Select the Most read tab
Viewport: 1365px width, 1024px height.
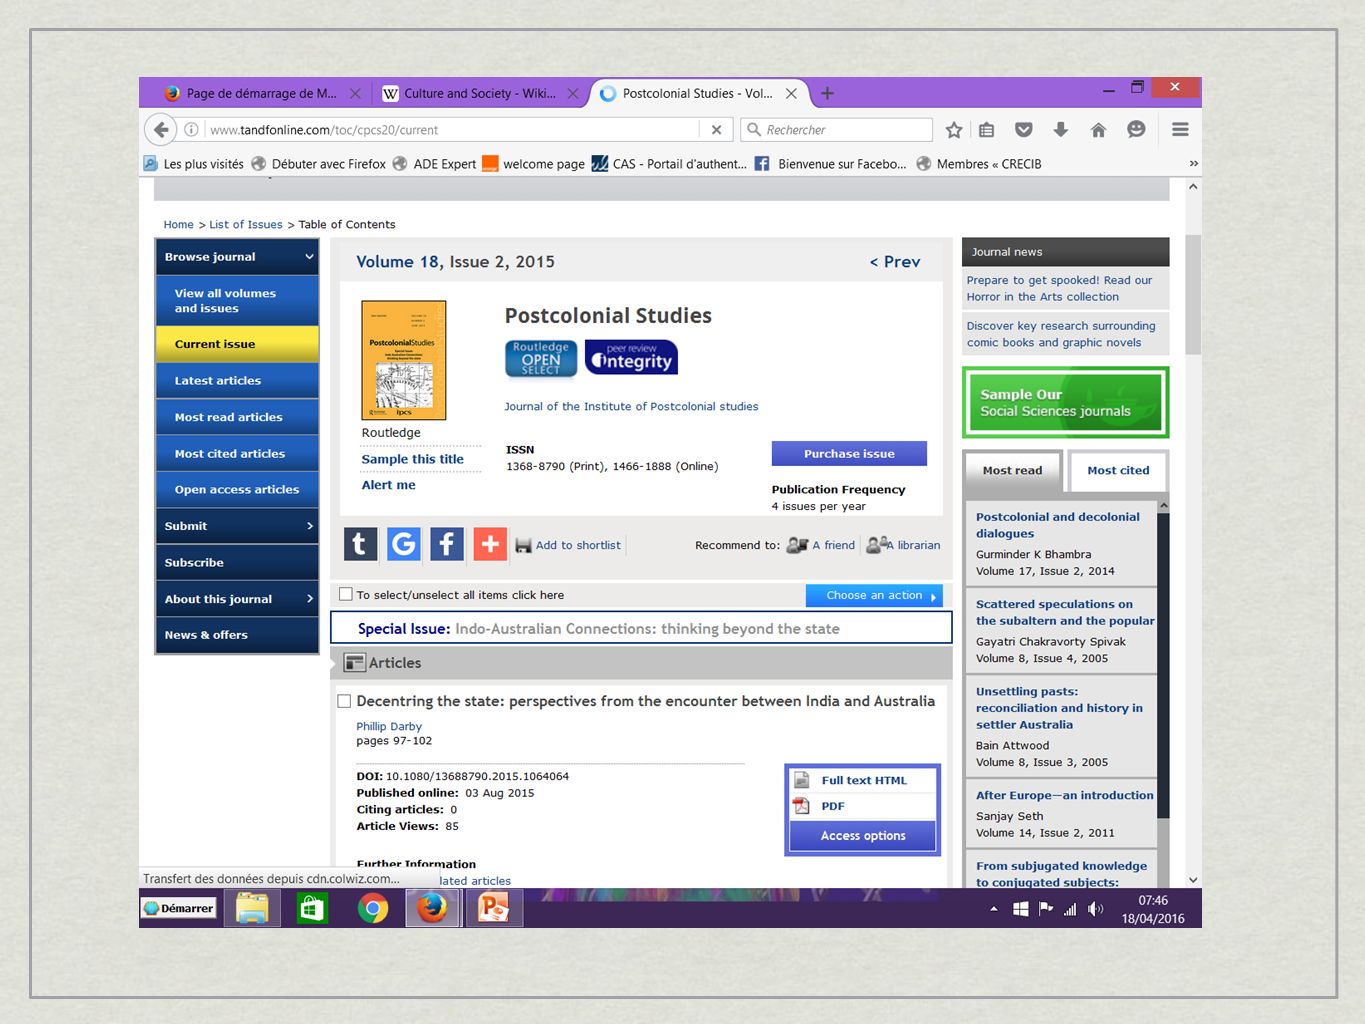pos(1012,471)
